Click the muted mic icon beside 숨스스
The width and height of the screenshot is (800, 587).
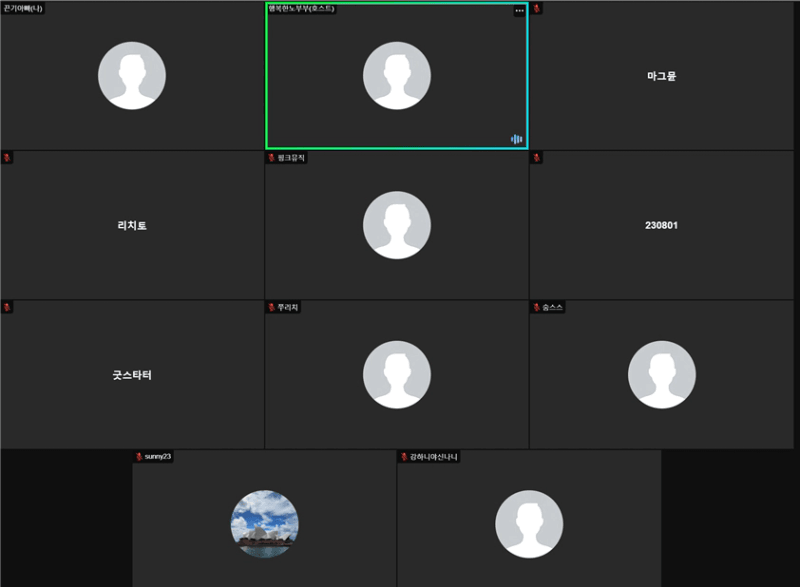536,307
